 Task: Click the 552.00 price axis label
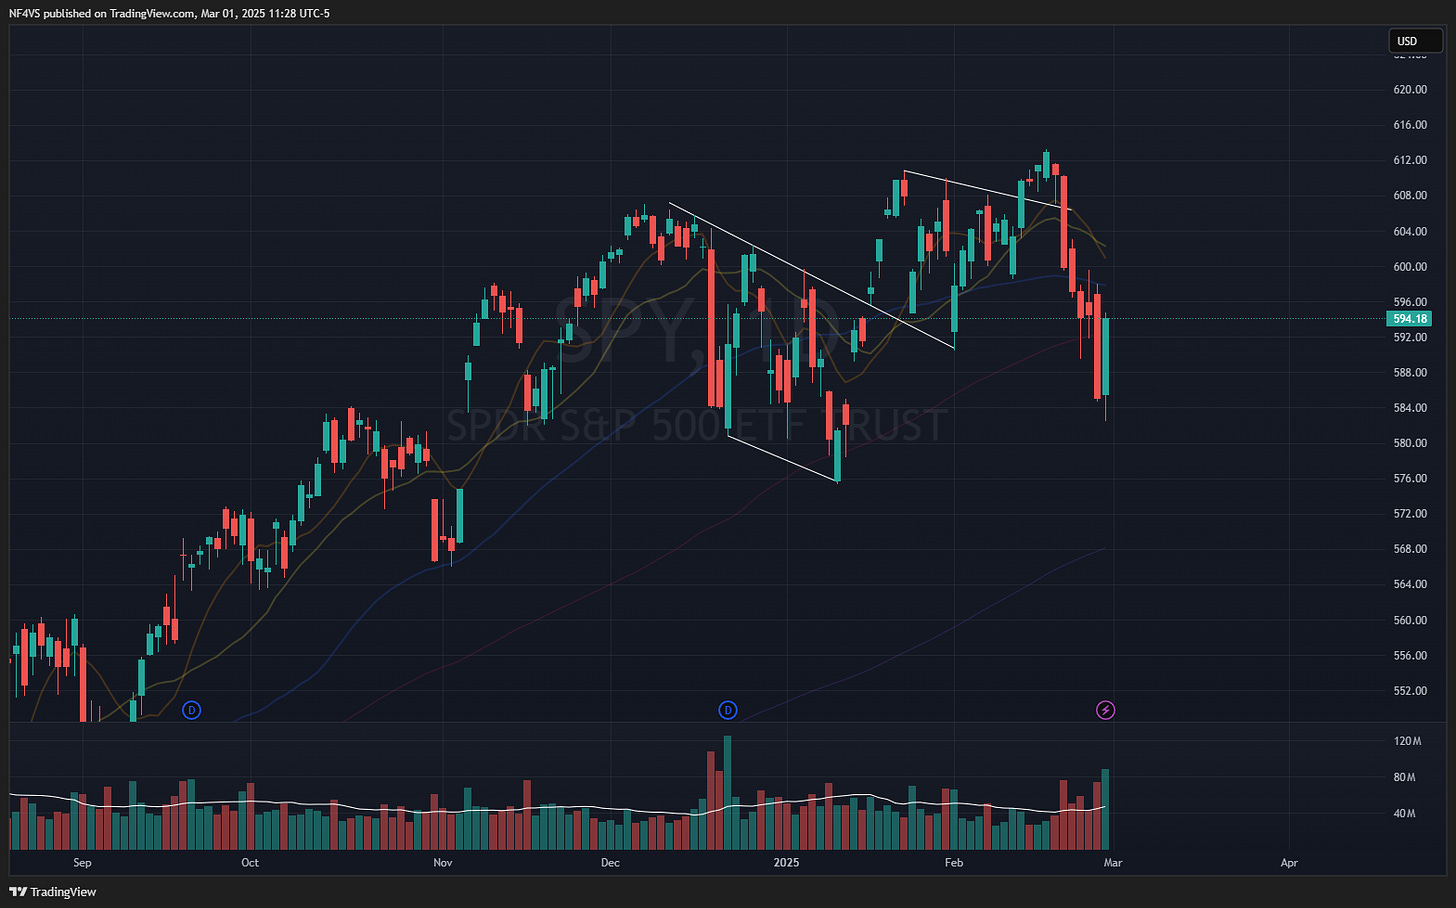click(1410, 691)
